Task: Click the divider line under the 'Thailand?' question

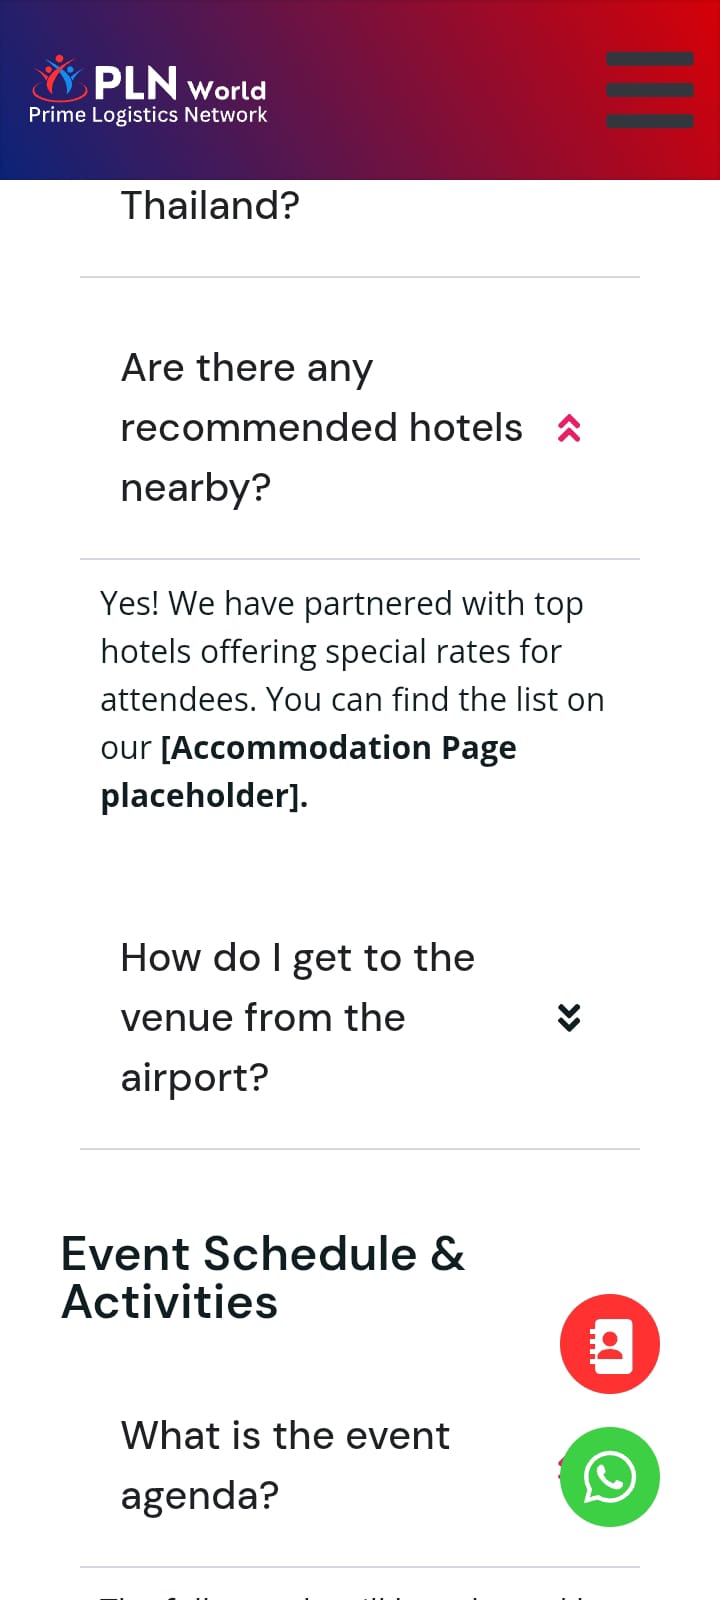Action: coord(360,277)
